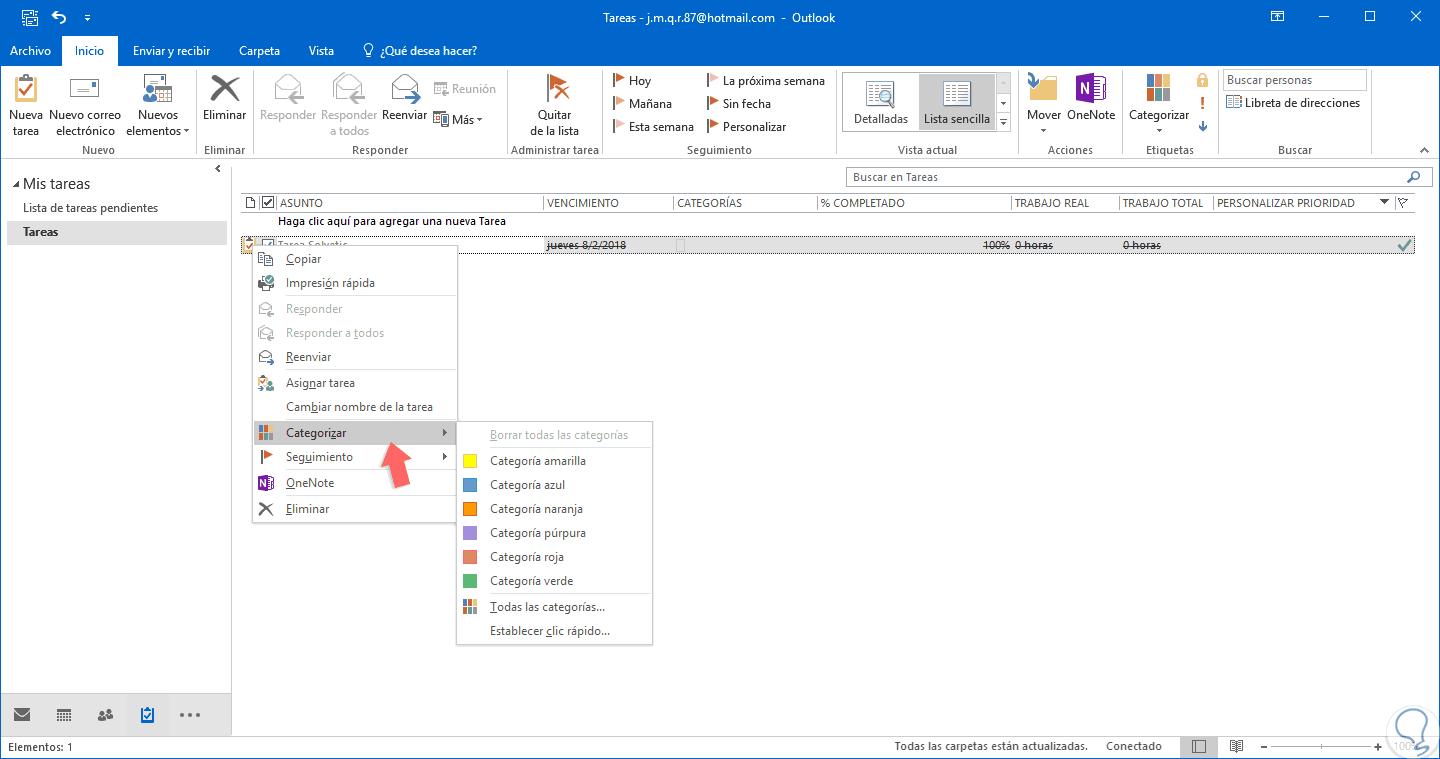Screen dimensions: 1440x759
Task: Click Todas las categorías... in the submenu
Action: click(x=554, y=607)
